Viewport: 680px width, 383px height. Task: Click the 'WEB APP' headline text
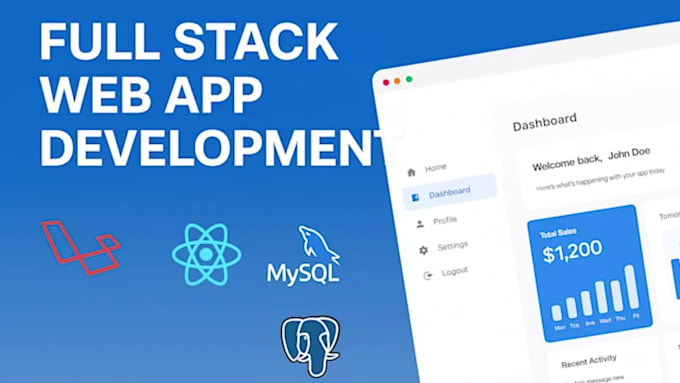pyautogui.click(x=151, y=94)
